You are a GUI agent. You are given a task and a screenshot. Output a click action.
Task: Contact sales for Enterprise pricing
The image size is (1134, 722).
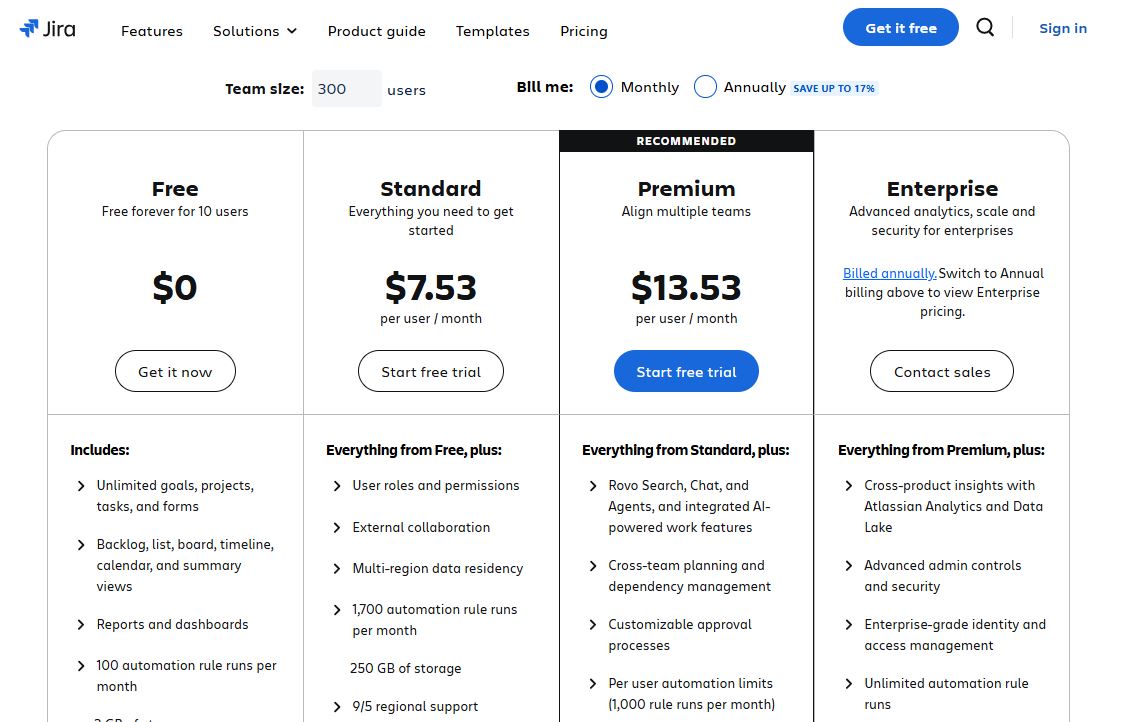(x=941, y=370)
